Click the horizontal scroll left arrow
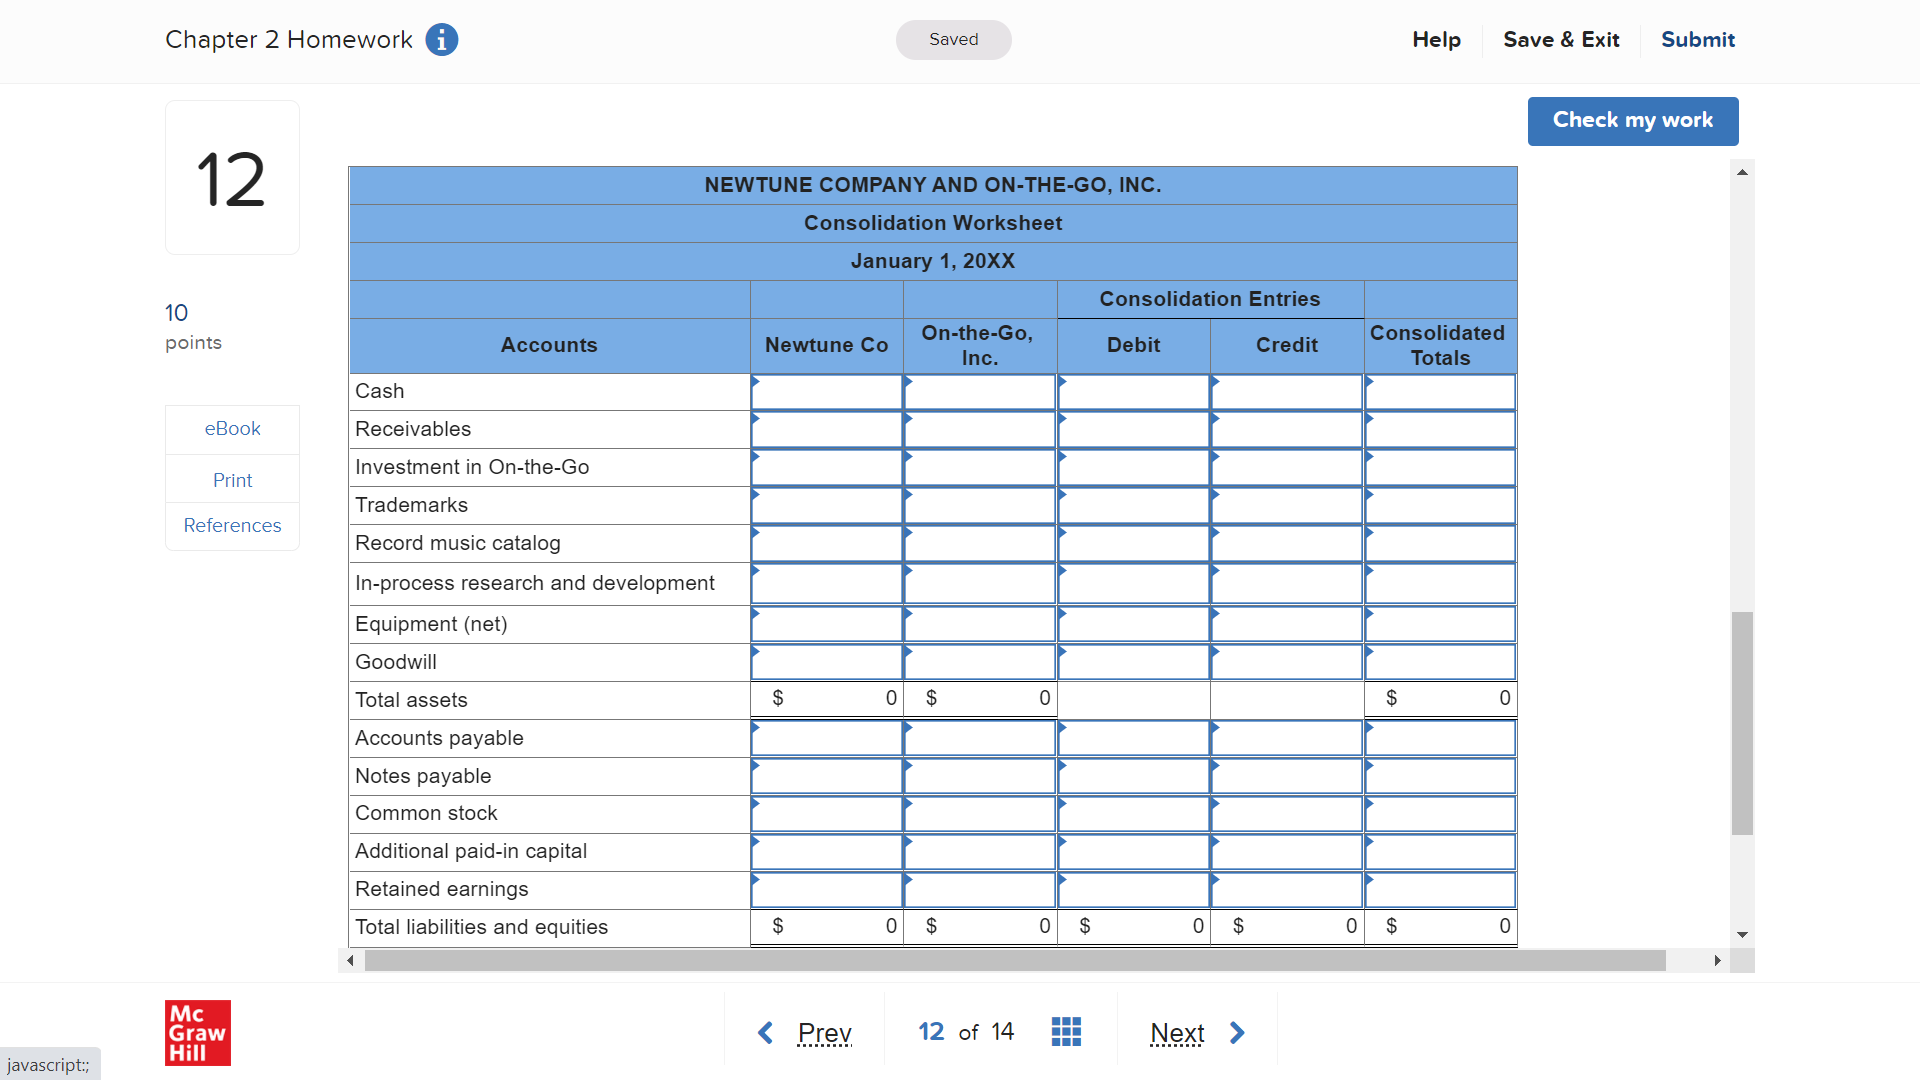This screenshot has height=1080, width=1920. 350,961
